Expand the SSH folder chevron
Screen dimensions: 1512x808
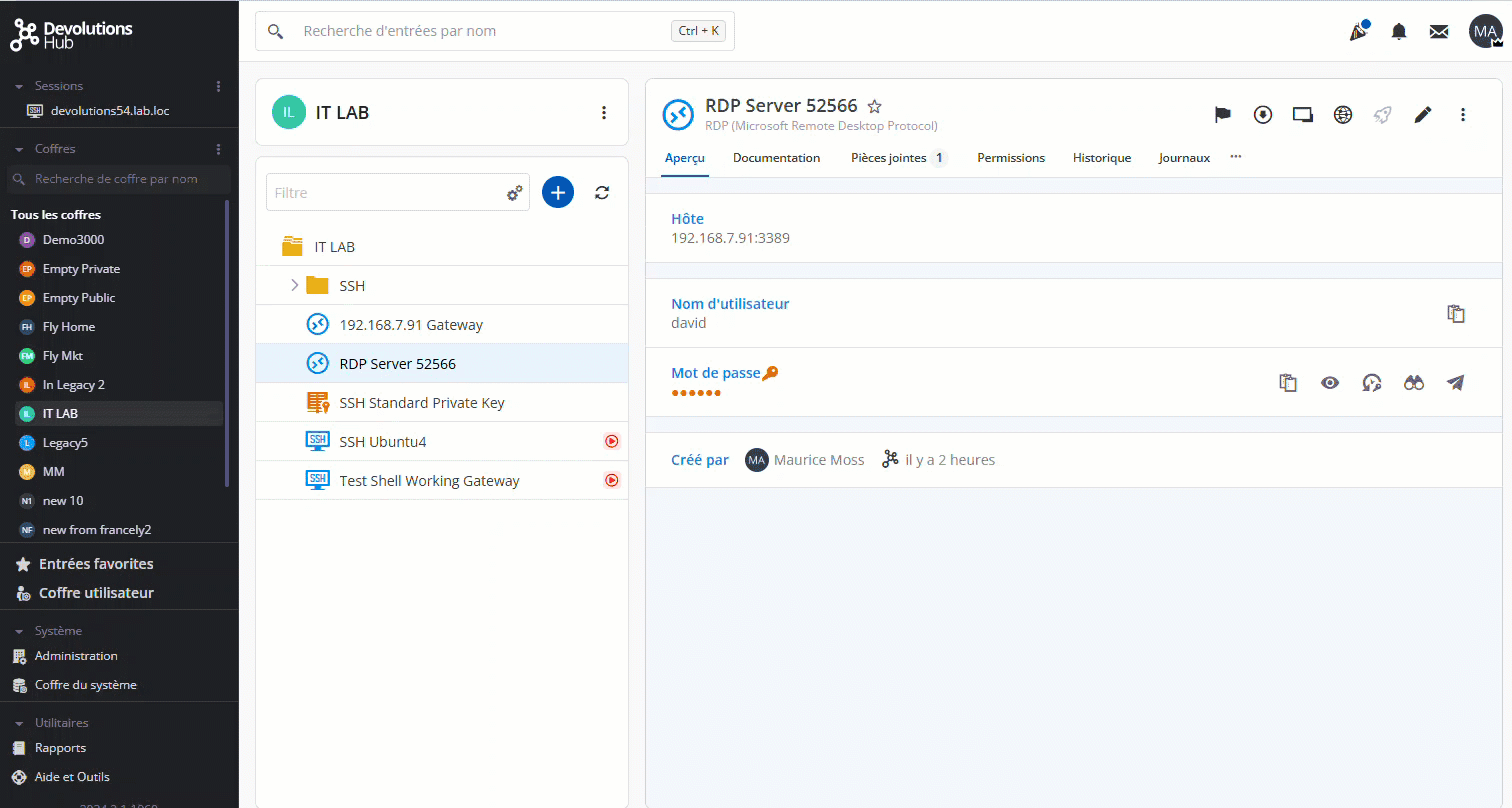pos(294,286)
